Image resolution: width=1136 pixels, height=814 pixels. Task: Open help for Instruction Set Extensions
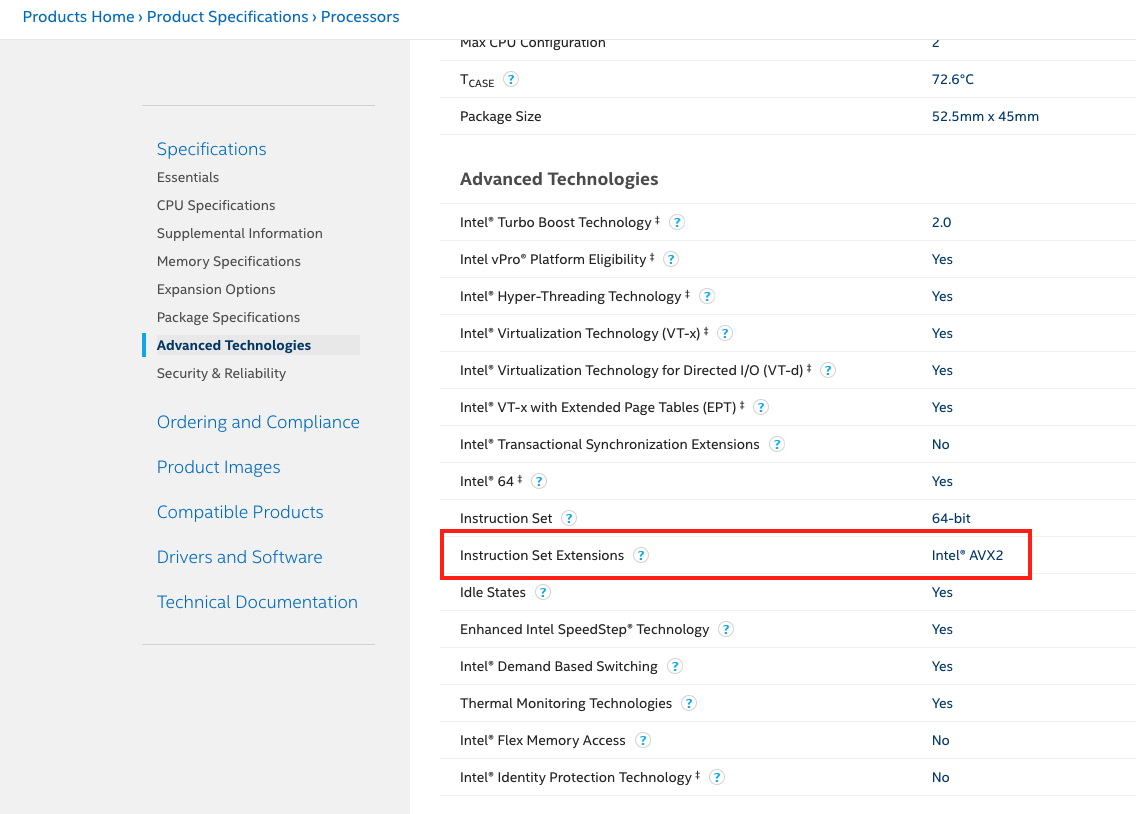641,555
